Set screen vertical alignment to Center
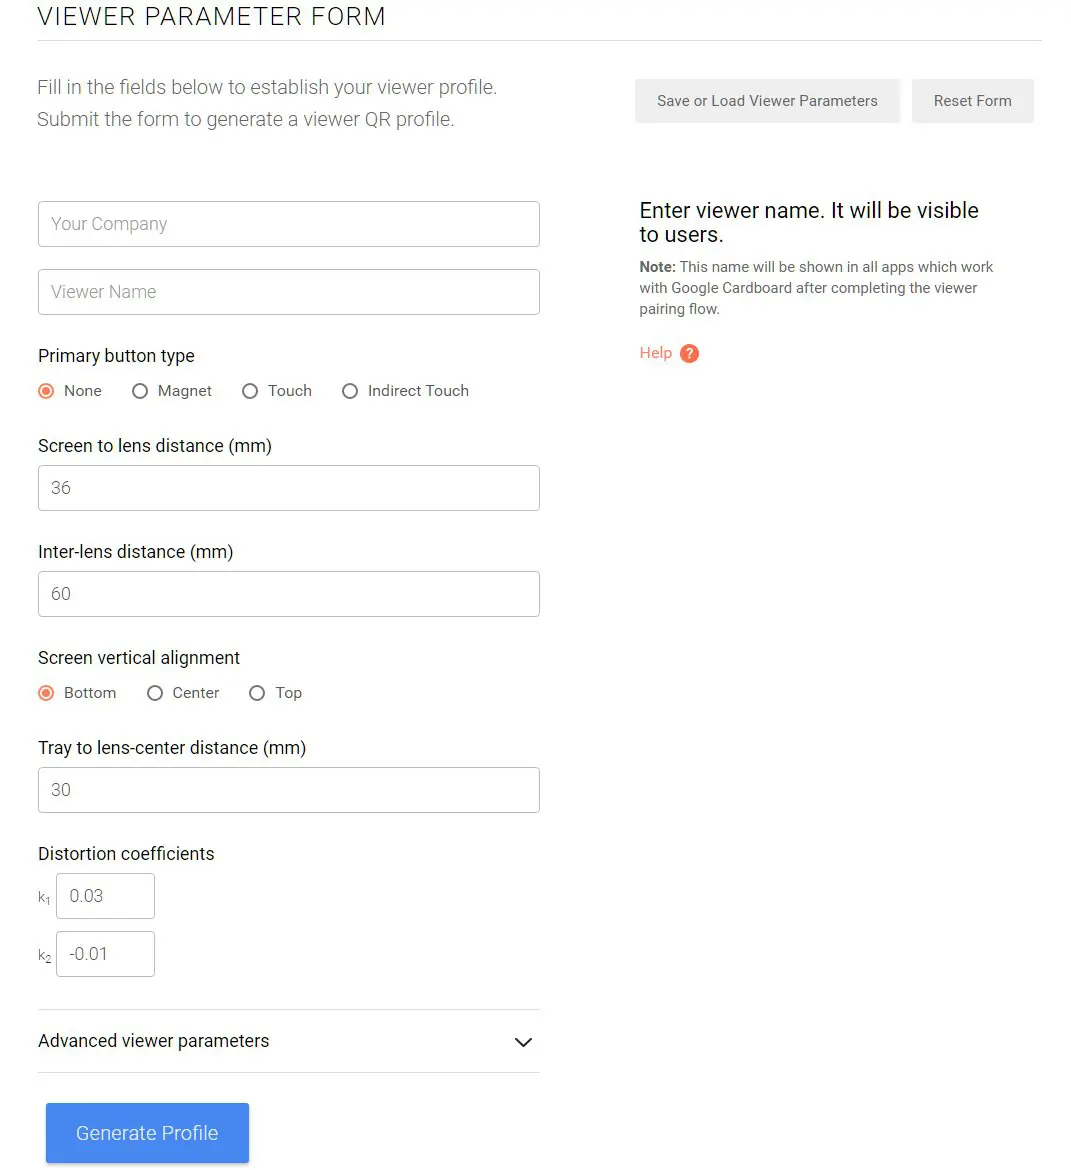Screen dimensions: 1071x1170 coord(154,693)
